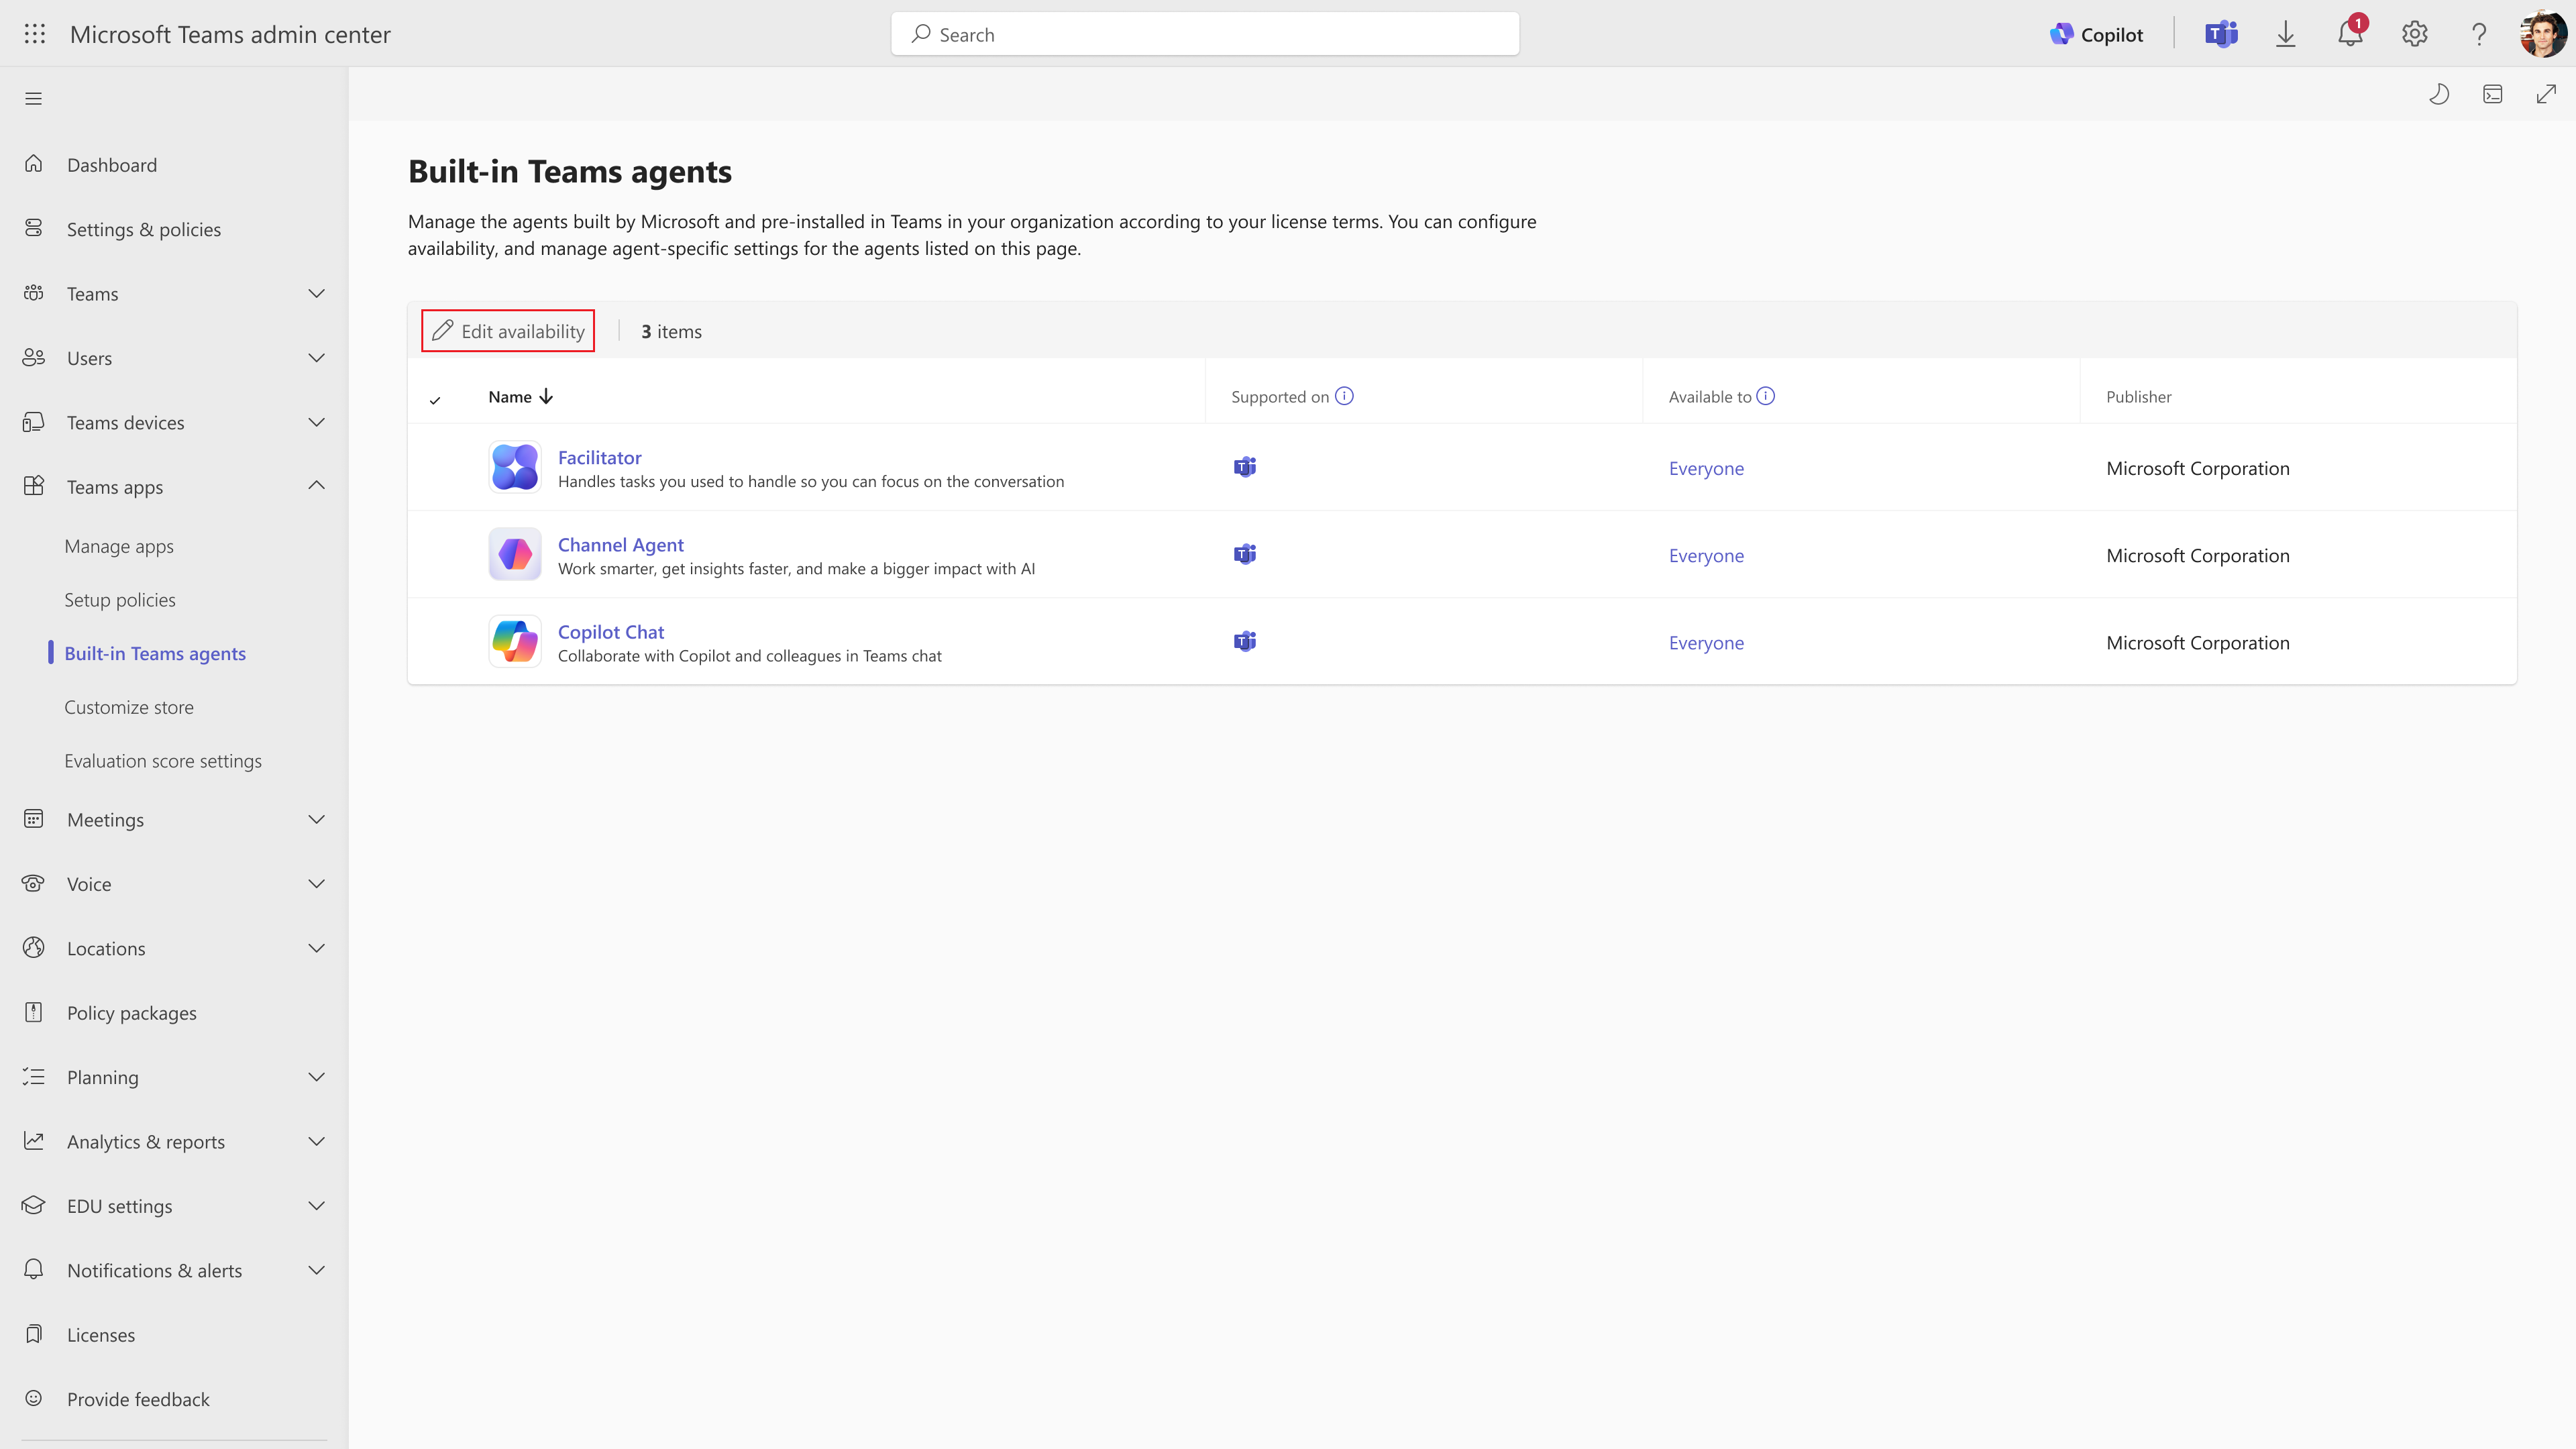Screen dimensions: 2576x1449
Task: Open the Channel Agent link
Action: pos(620,545)
